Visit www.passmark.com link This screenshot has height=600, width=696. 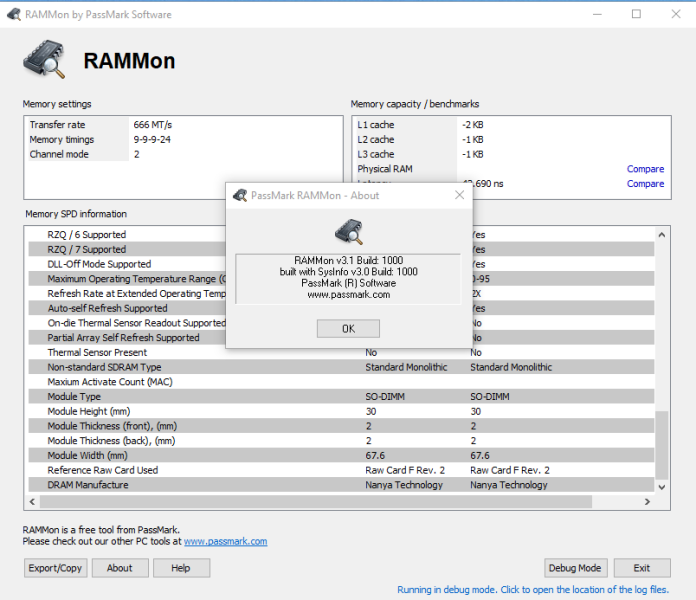point(225,541)
